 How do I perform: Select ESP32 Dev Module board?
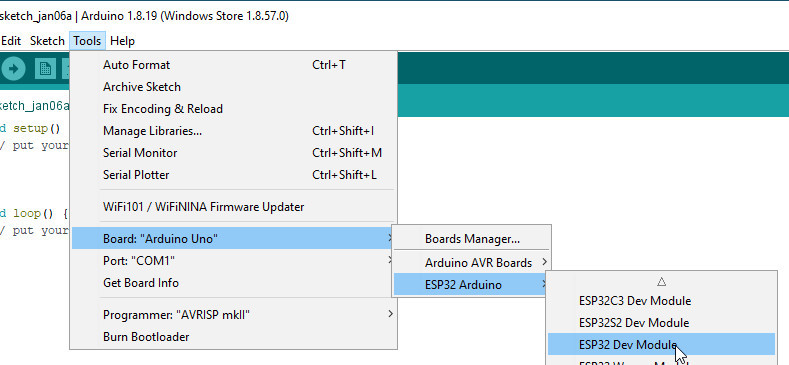coord(661,344)
